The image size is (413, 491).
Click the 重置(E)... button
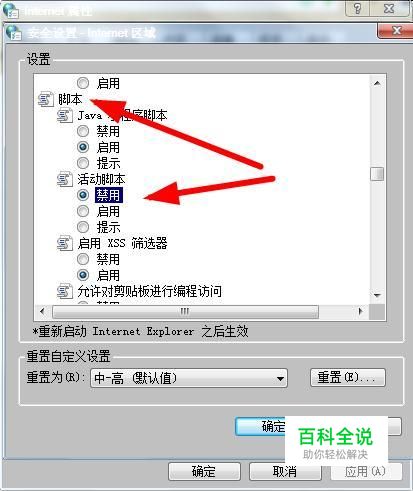[348, 377]
